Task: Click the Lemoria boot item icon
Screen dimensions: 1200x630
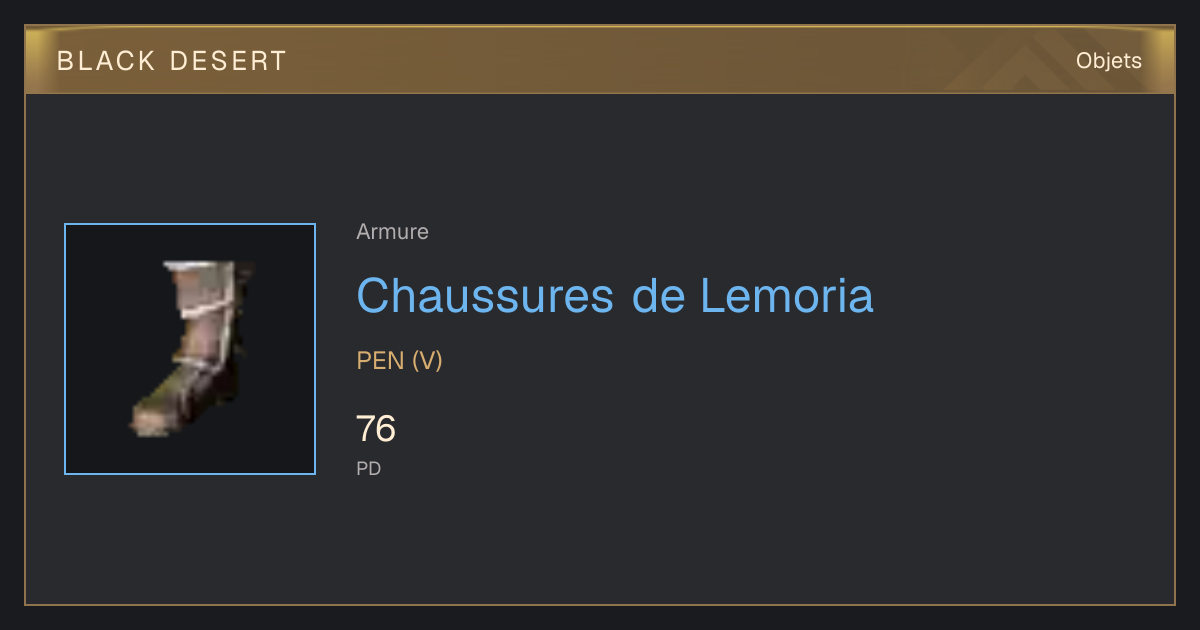Action: click(191, 348)
